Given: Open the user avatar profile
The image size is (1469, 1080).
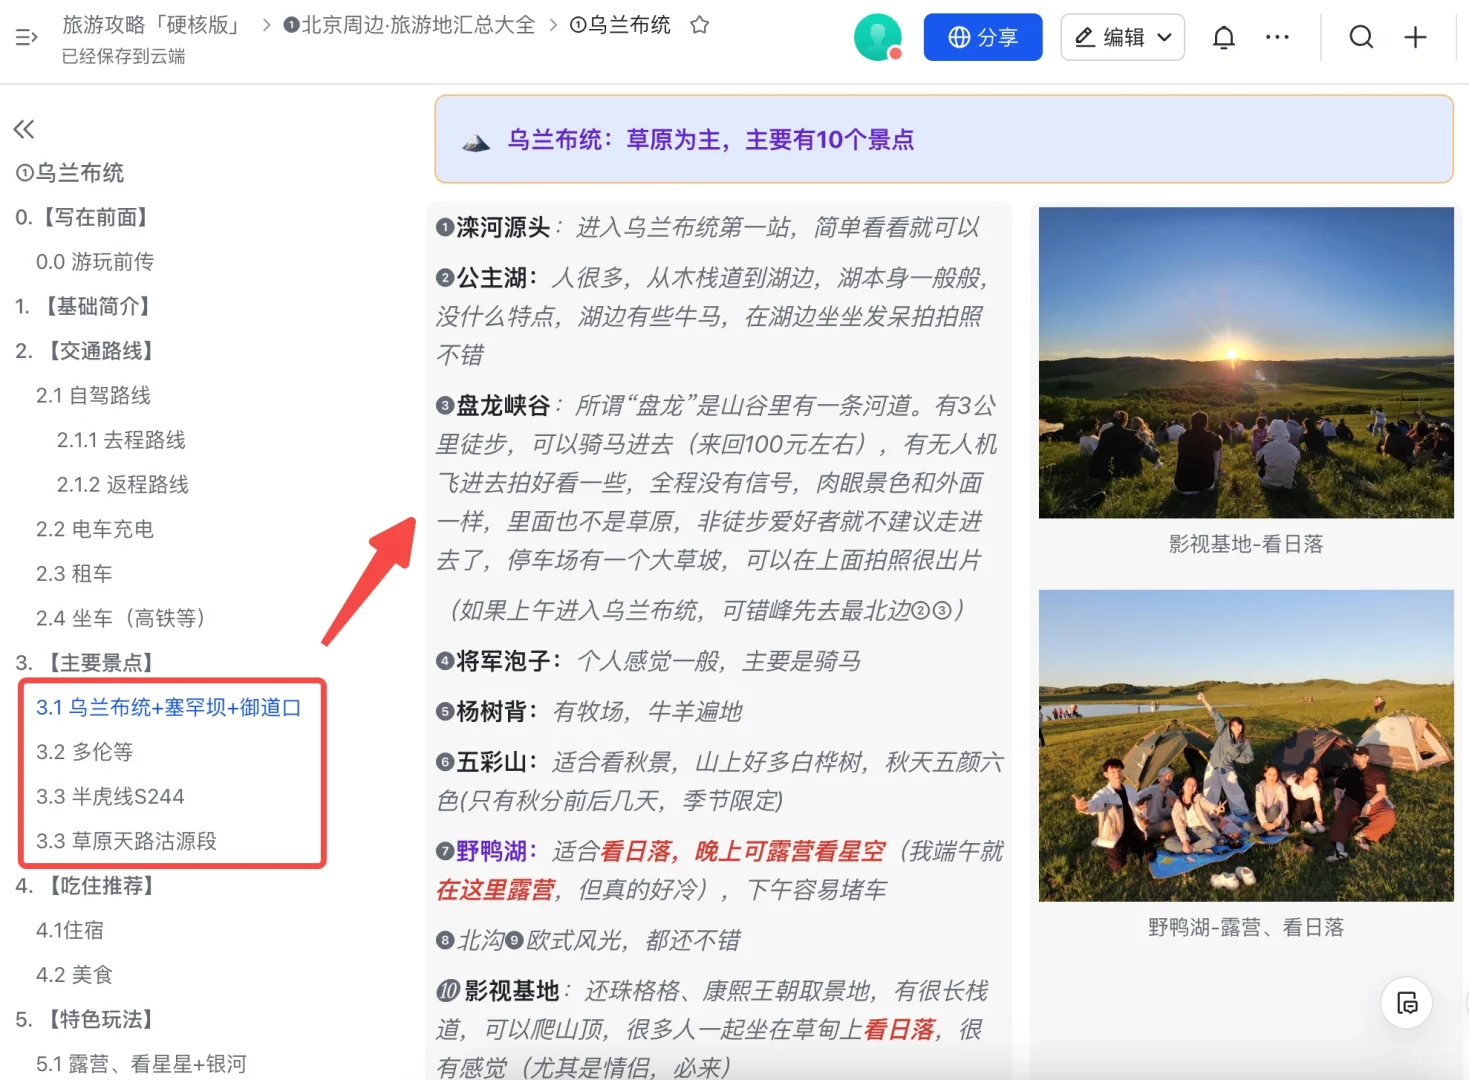Looking at the screenshot, I should pyautogui.click(x=878, y=37).
